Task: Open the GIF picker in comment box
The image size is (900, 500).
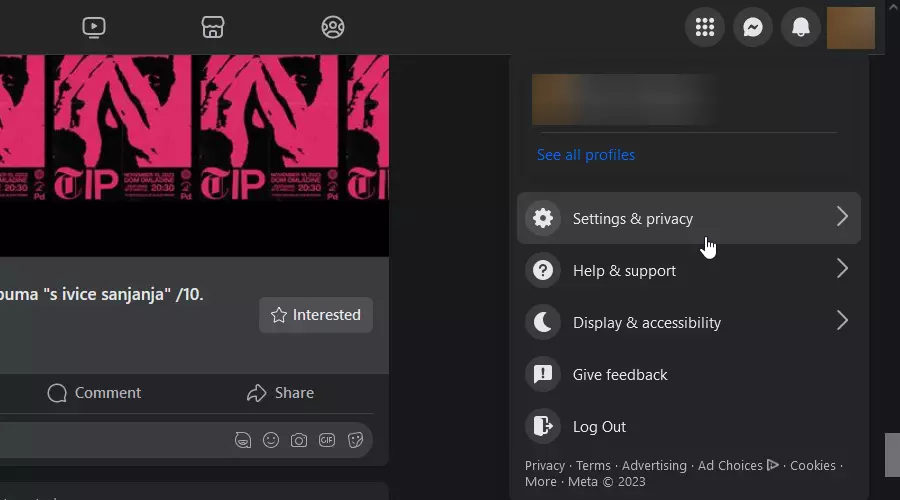Action: tap(327, 440)
